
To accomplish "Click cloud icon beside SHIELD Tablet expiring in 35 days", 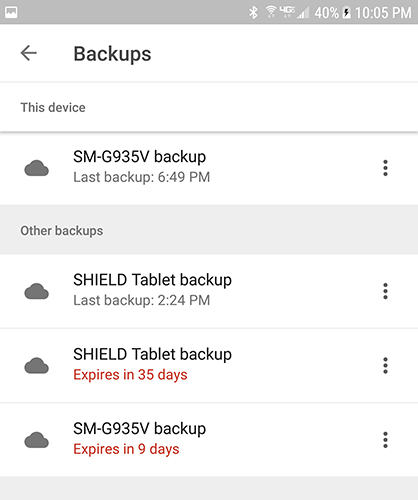I will point(37,365).
